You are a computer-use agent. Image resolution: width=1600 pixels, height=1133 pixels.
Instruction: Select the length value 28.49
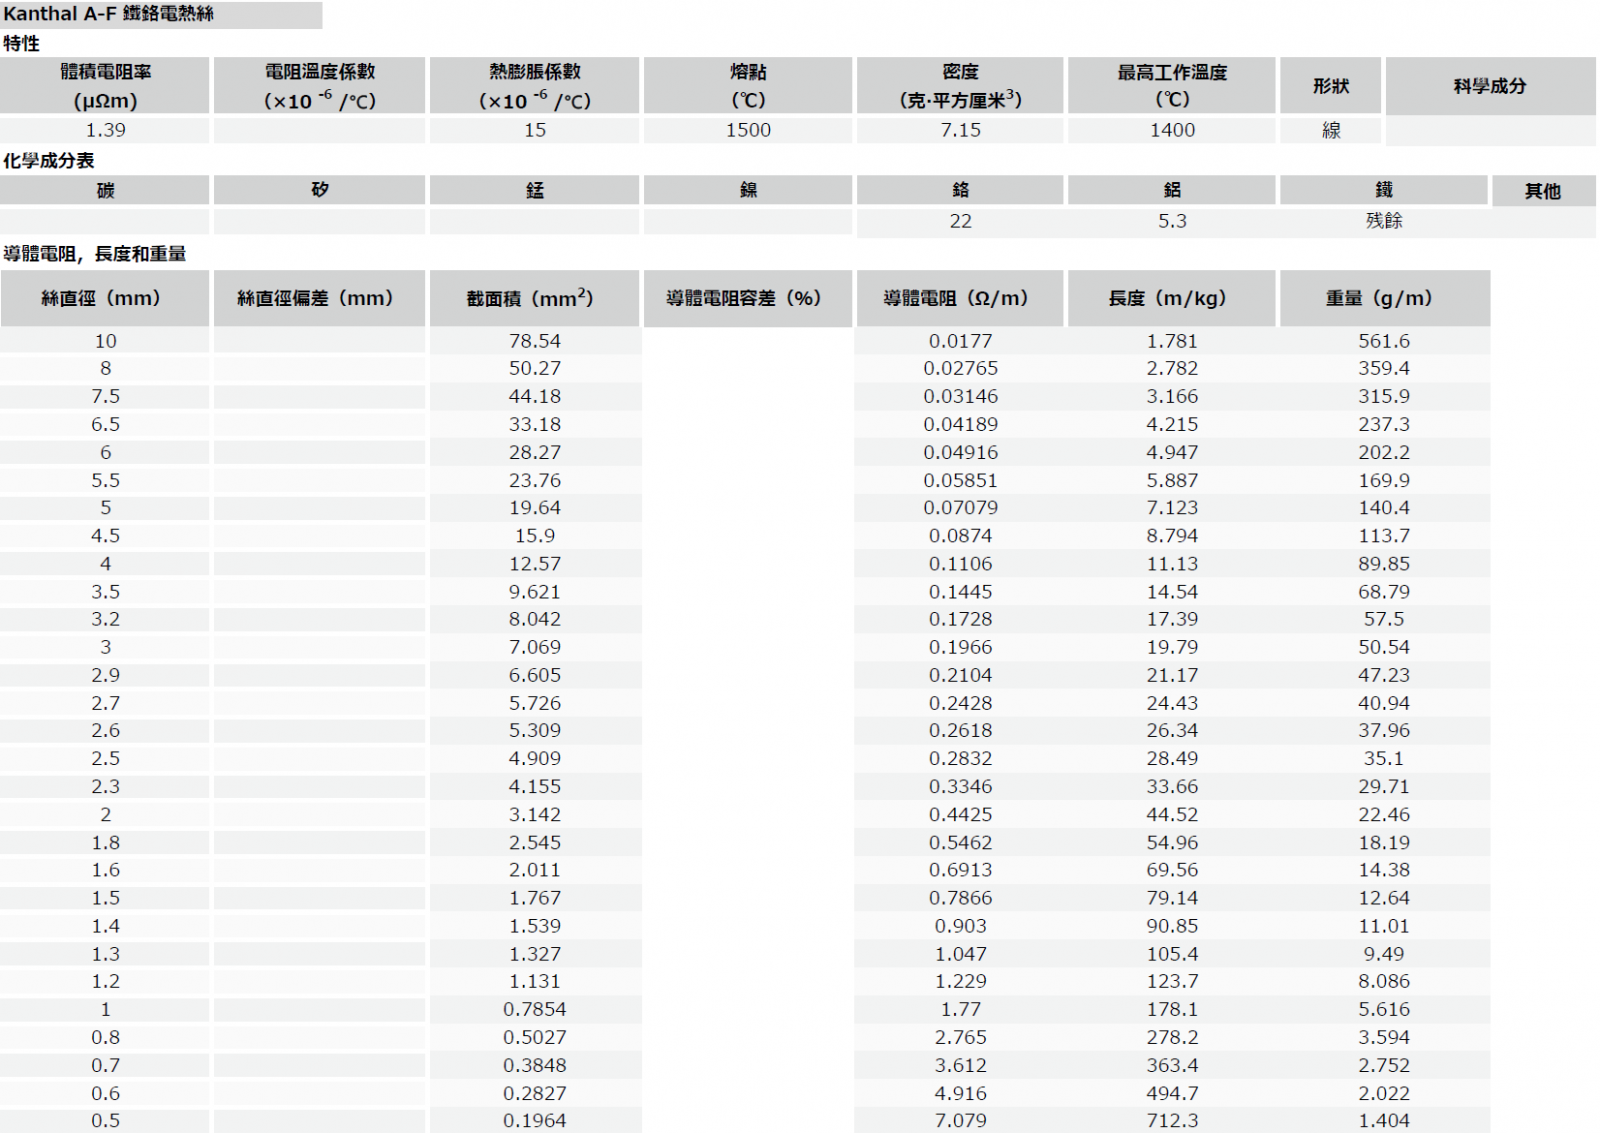[1172, 759]
